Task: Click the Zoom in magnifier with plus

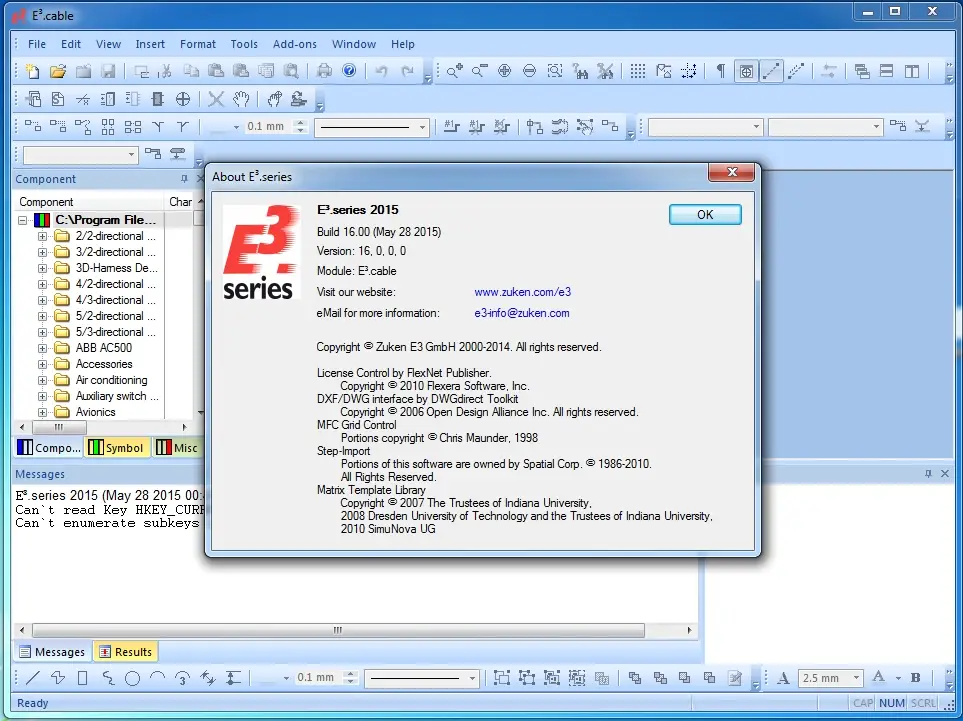Action: click(x=454, y=71)
